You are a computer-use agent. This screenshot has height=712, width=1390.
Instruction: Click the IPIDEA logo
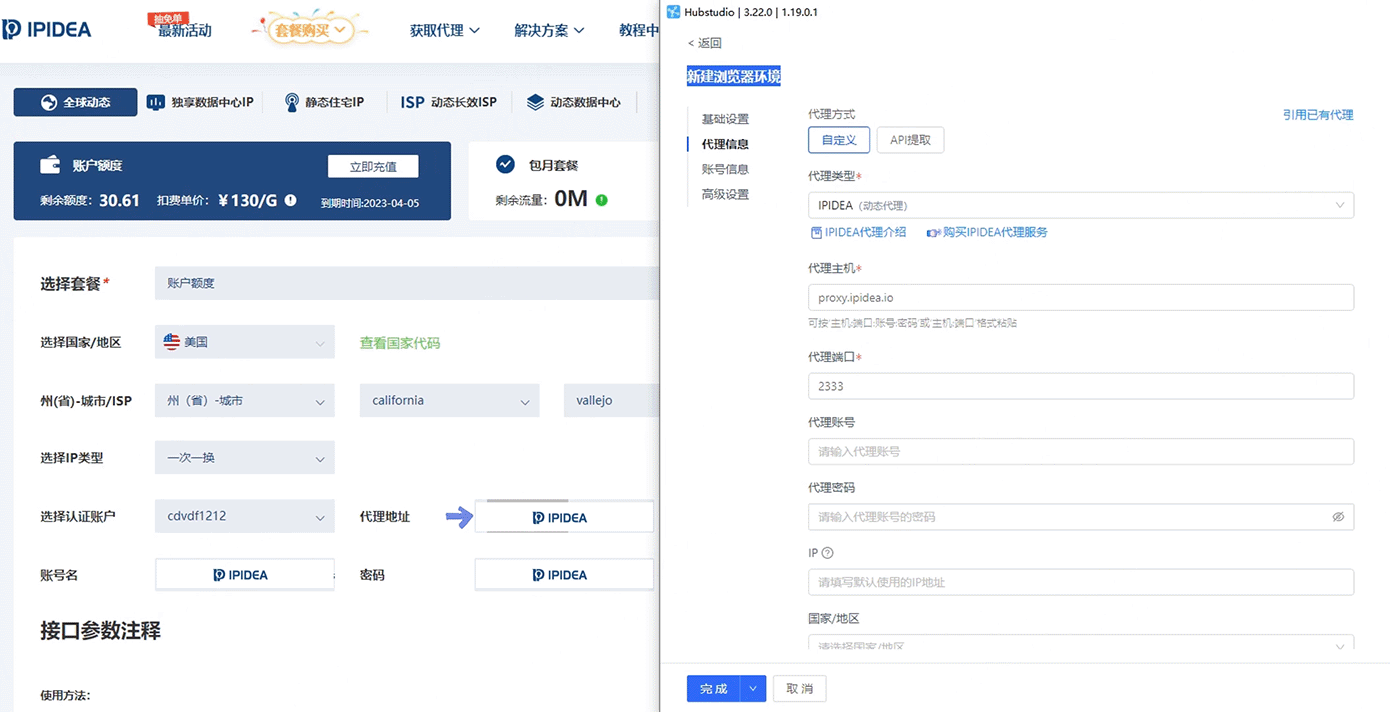point(47,29)
